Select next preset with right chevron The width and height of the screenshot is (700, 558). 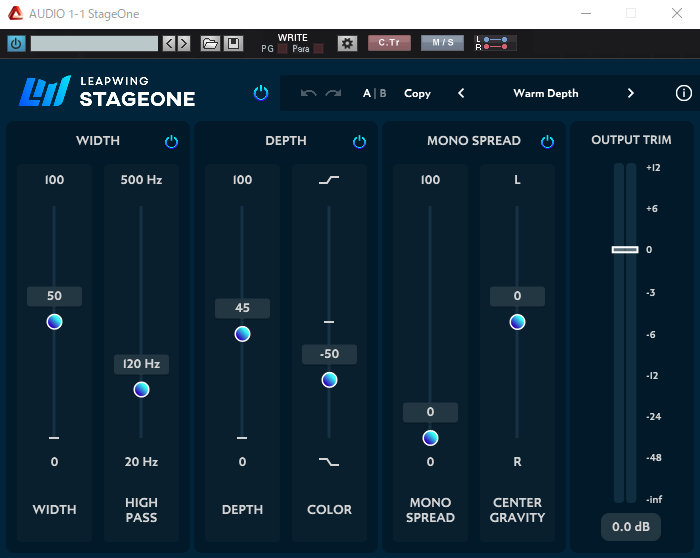click(x=630, y=93)
